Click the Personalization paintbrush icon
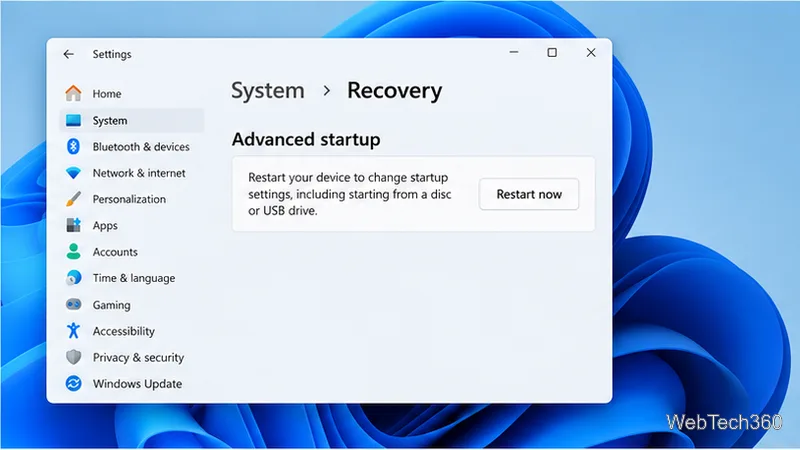This screenshot has width=800, height=450. (73, 199)
